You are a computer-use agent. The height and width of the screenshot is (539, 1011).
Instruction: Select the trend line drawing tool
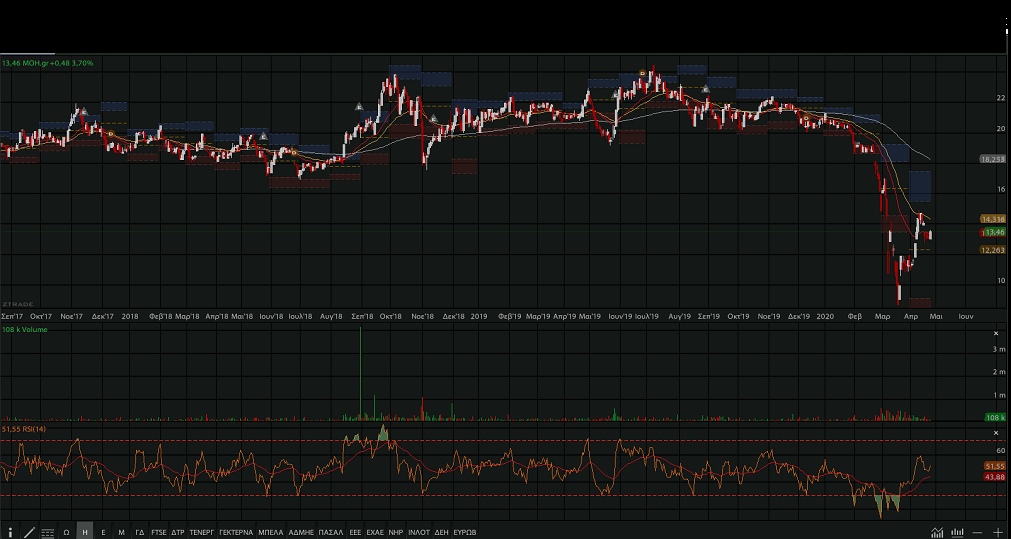click(x=29, y=532)
